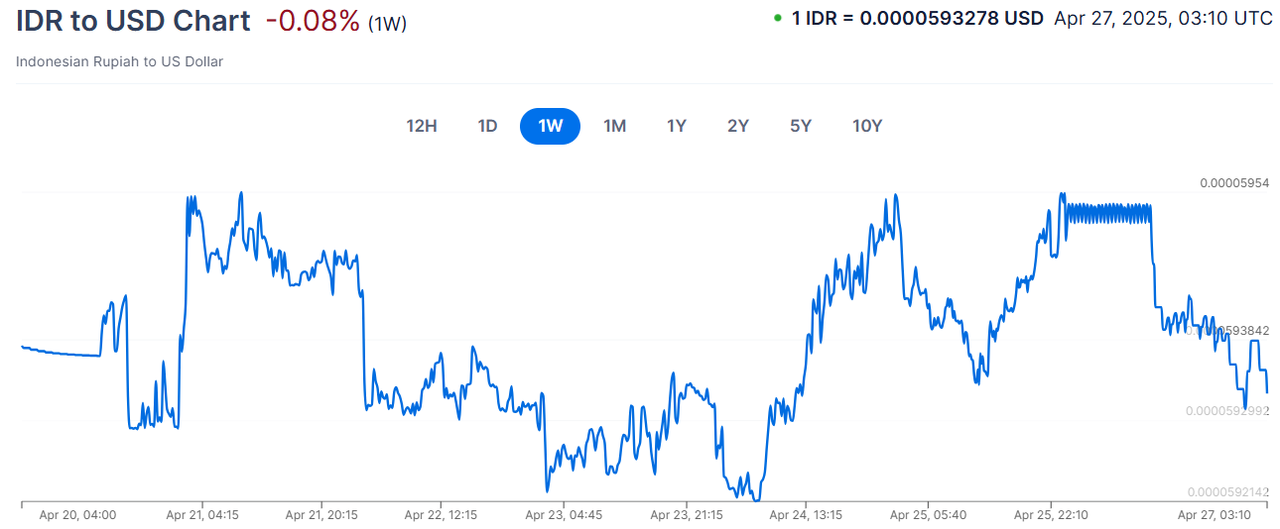Image resolution: width=1280 pixels, height=529 pixels.
Task: Click the Apr 21, 04:15 axis marker
Action: (201, 515)
